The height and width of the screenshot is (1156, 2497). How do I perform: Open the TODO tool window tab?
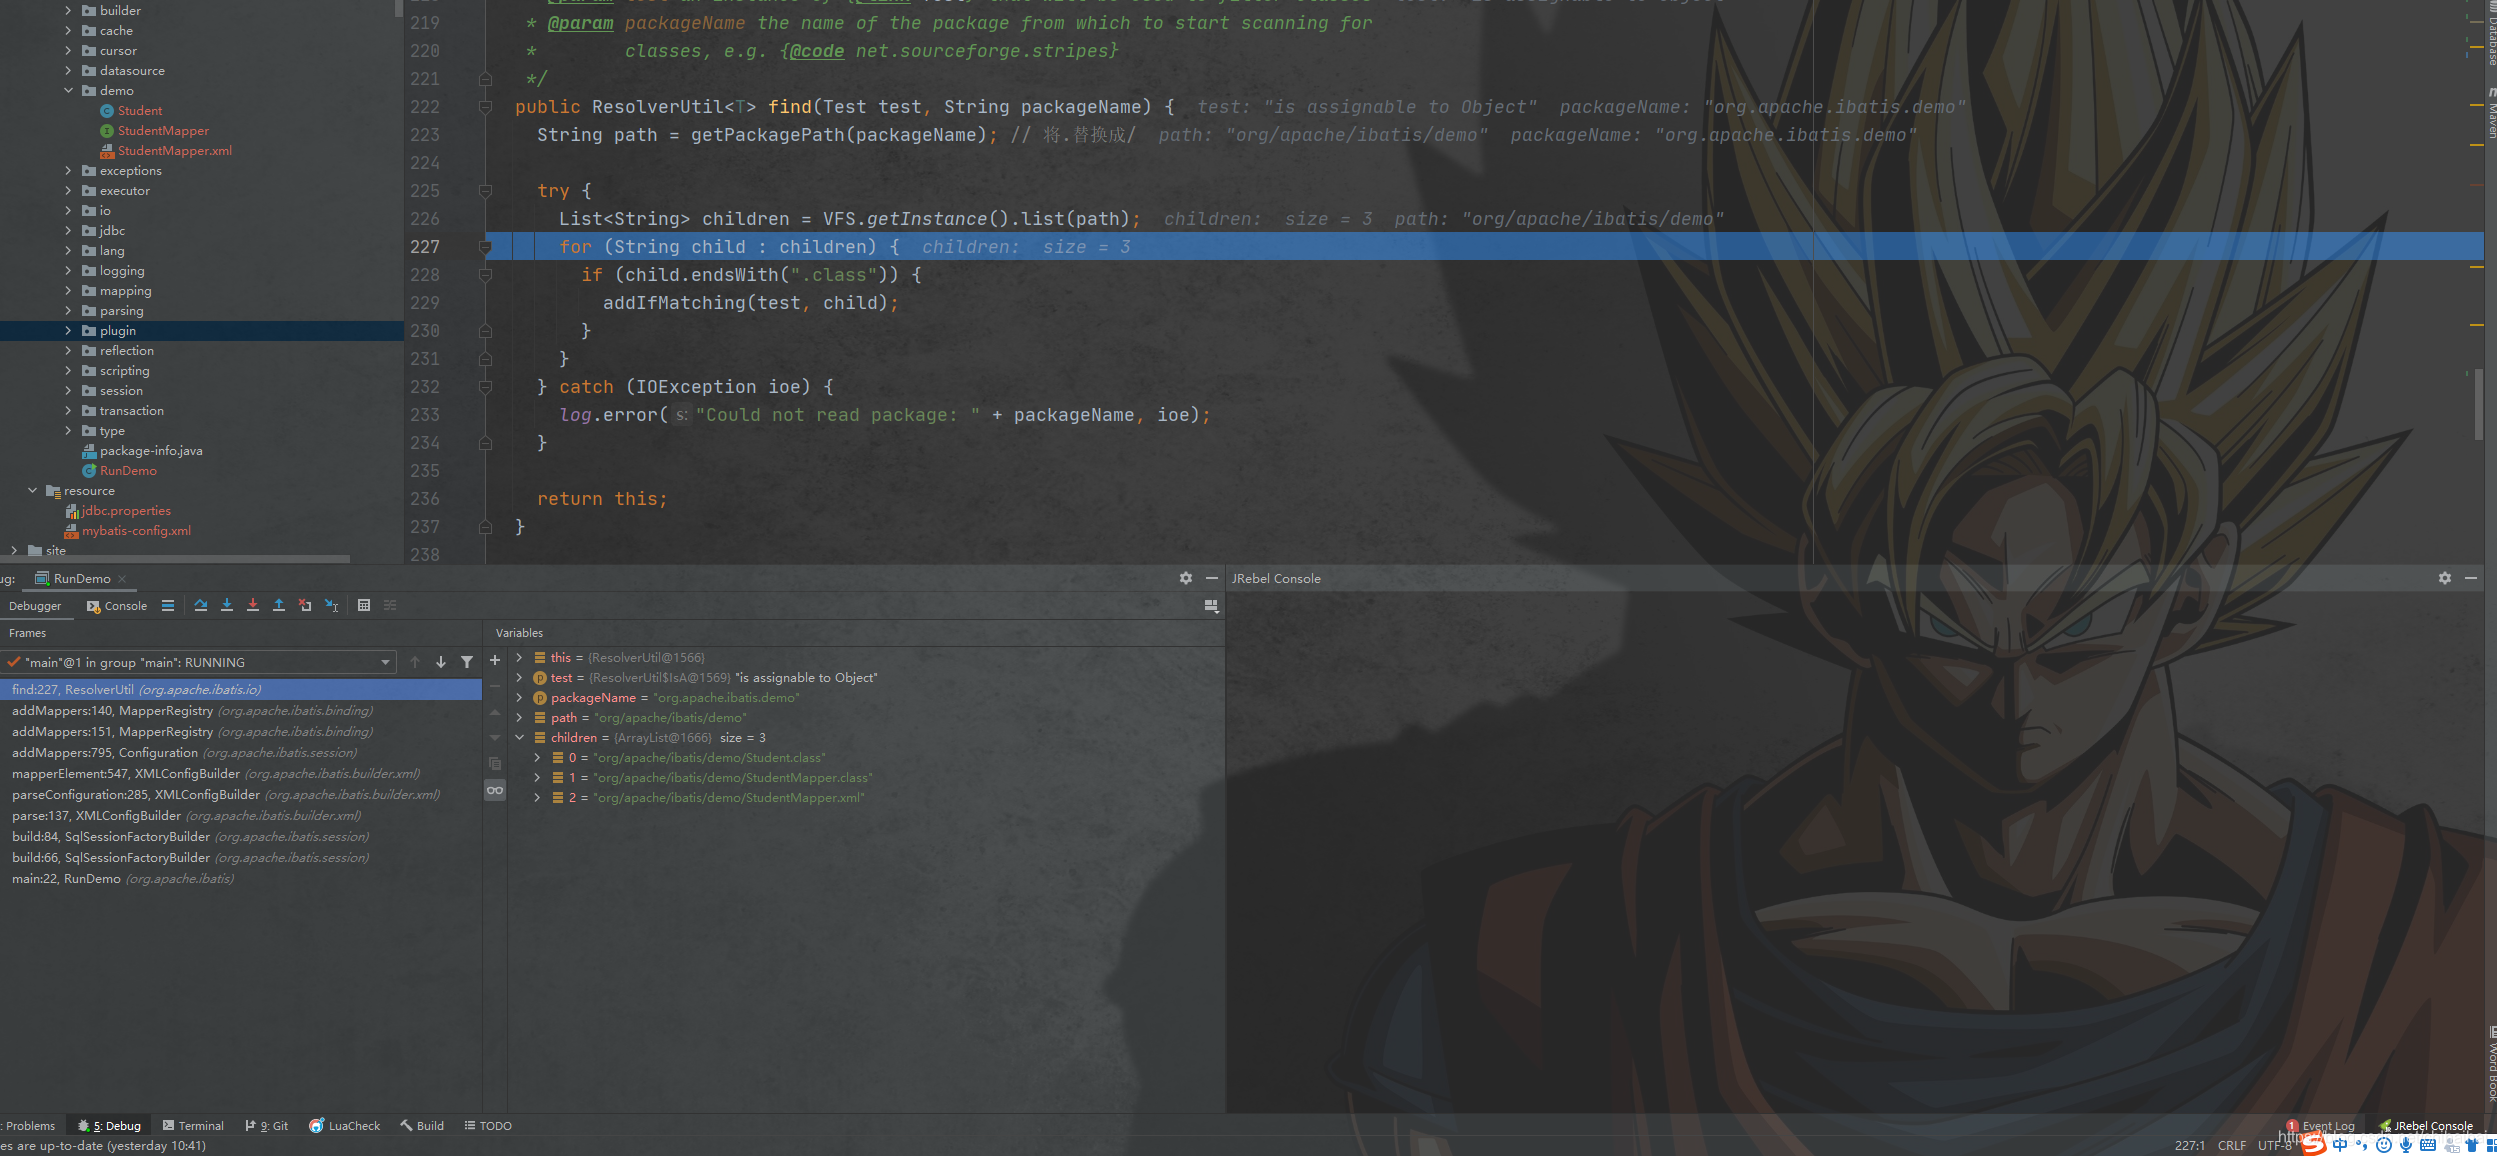coord(488,1125)
